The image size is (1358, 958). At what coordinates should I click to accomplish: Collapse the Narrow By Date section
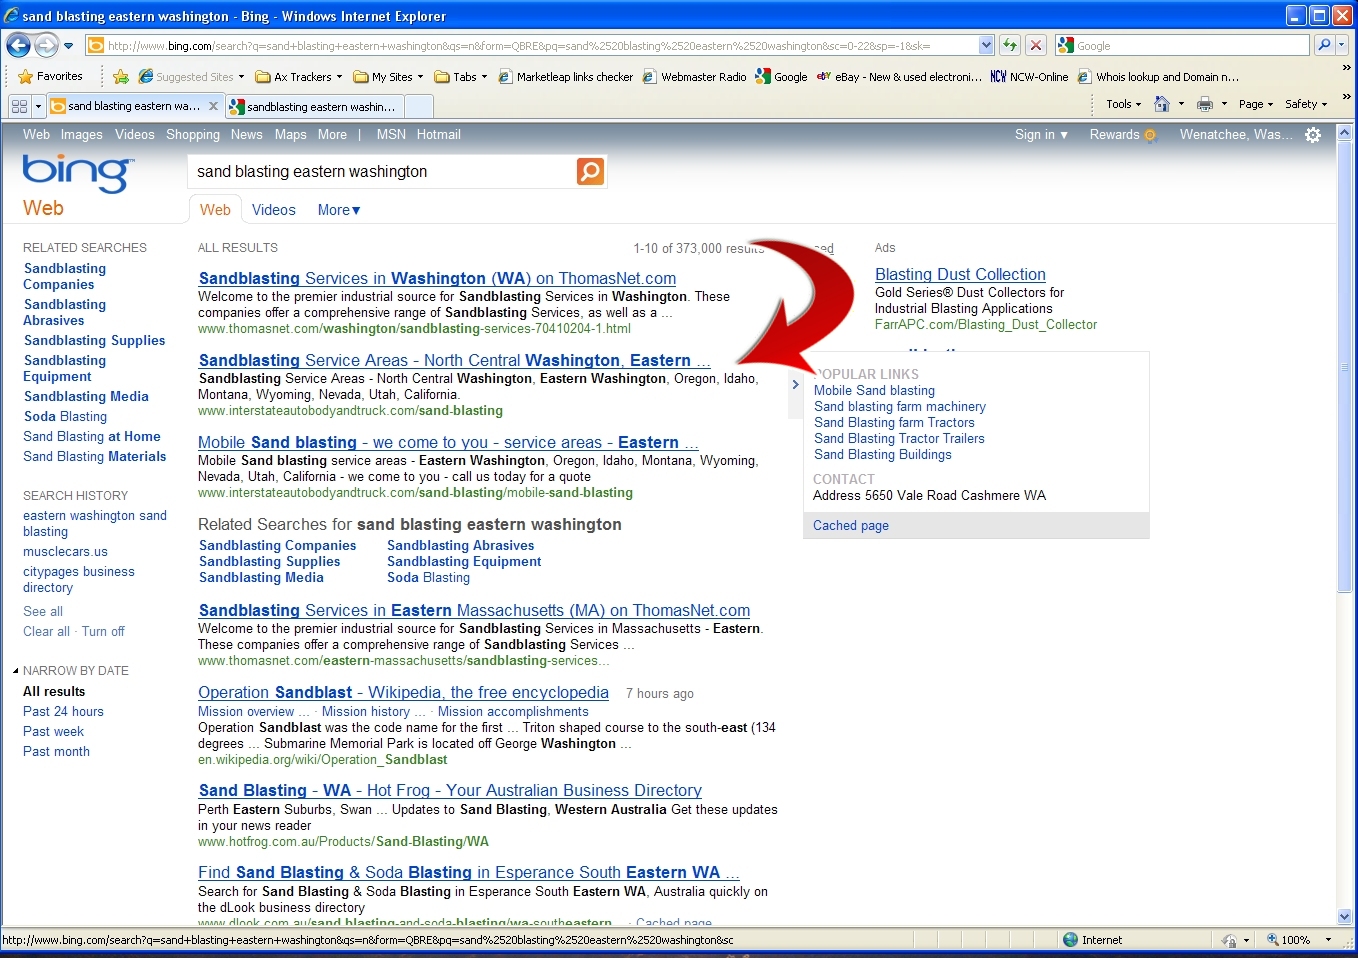click(16, 671)
